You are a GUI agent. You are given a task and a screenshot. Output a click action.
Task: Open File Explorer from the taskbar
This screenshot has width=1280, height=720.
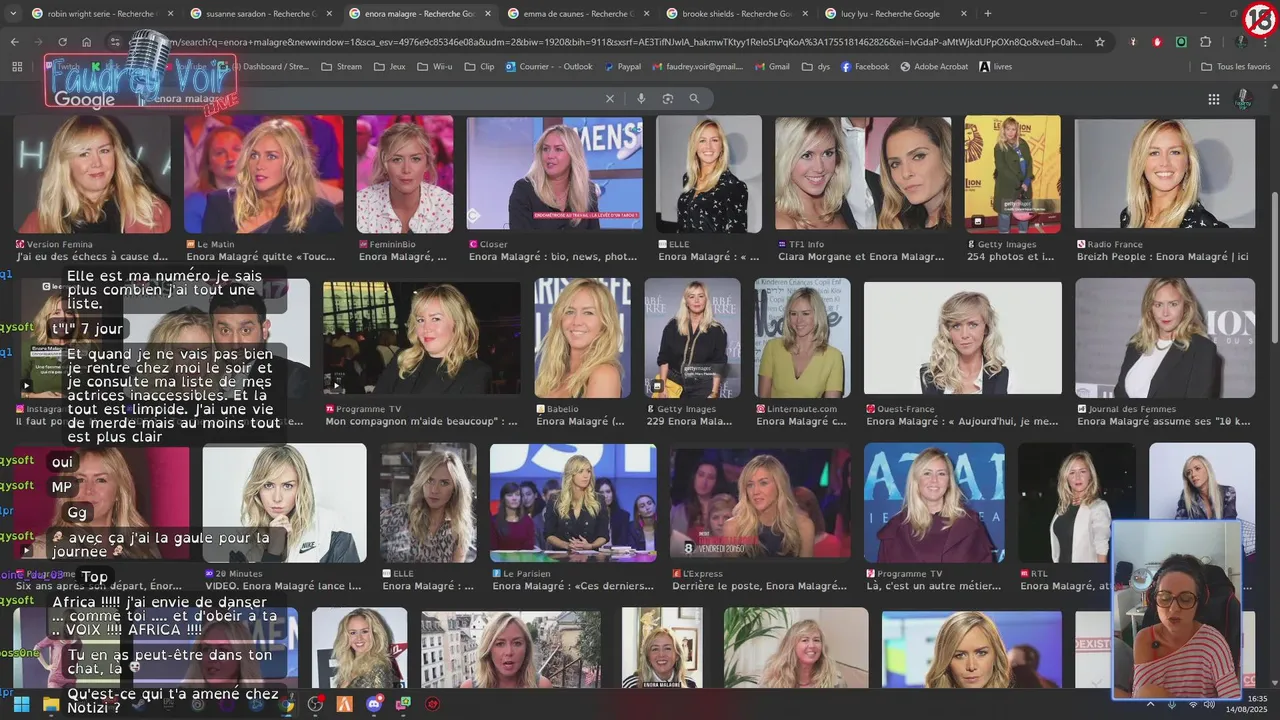(51, 704)
